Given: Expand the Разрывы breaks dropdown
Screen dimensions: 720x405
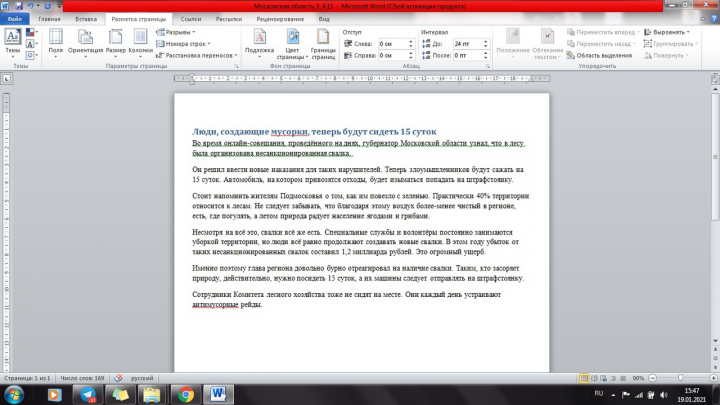Looking at the screenshot, I should click(x=175, y=32).
